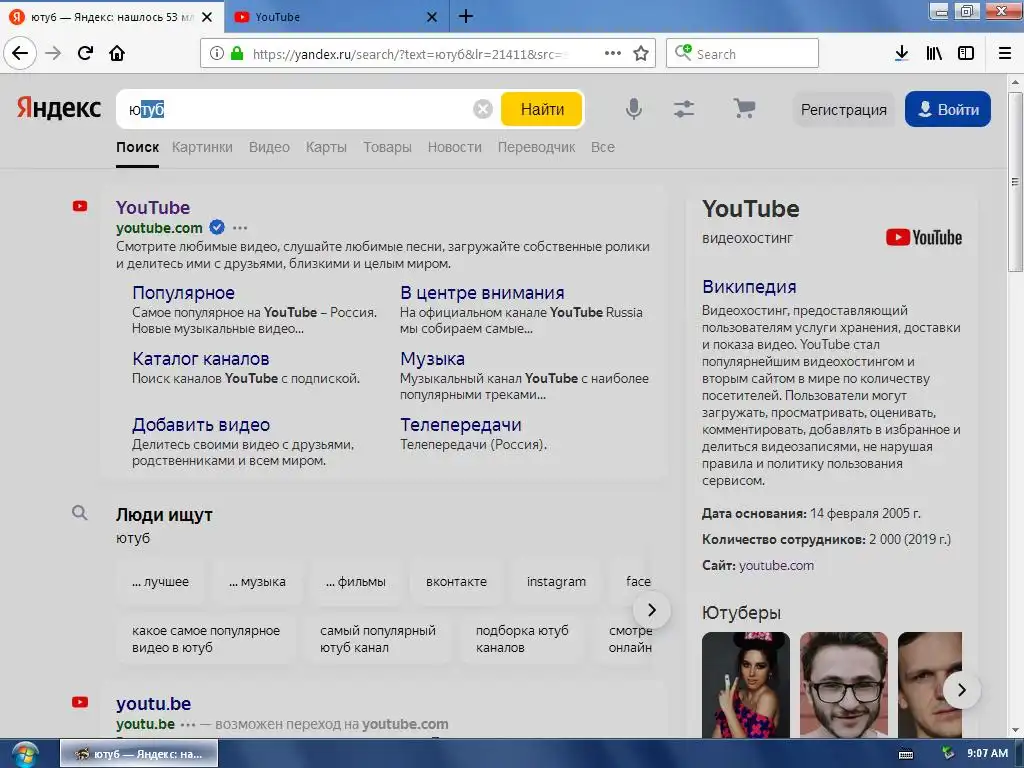Open the library bookshelf icon
This screenshot has width=1024, height=768.
(934, 53)
